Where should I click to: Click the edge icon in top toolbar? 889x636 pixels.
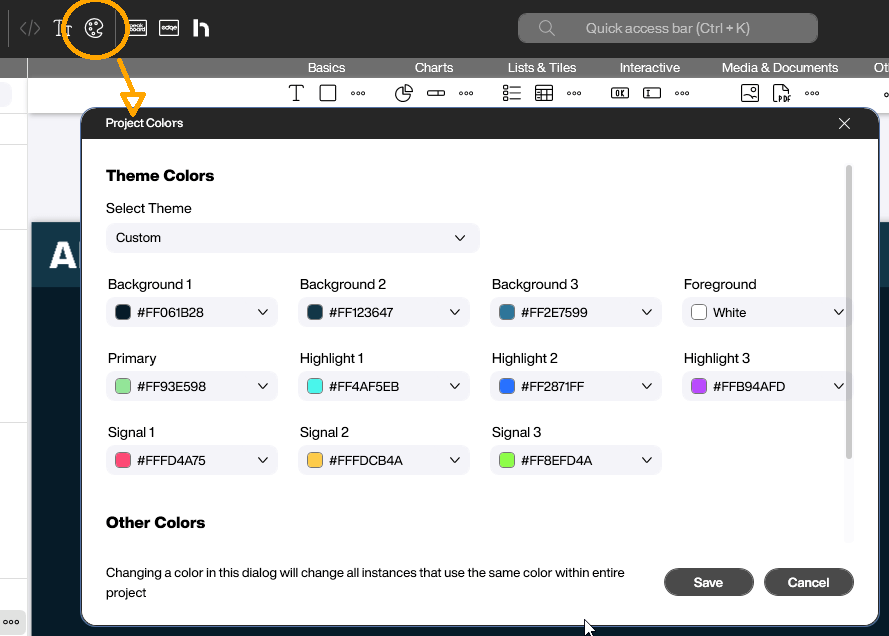coord(169,28)
